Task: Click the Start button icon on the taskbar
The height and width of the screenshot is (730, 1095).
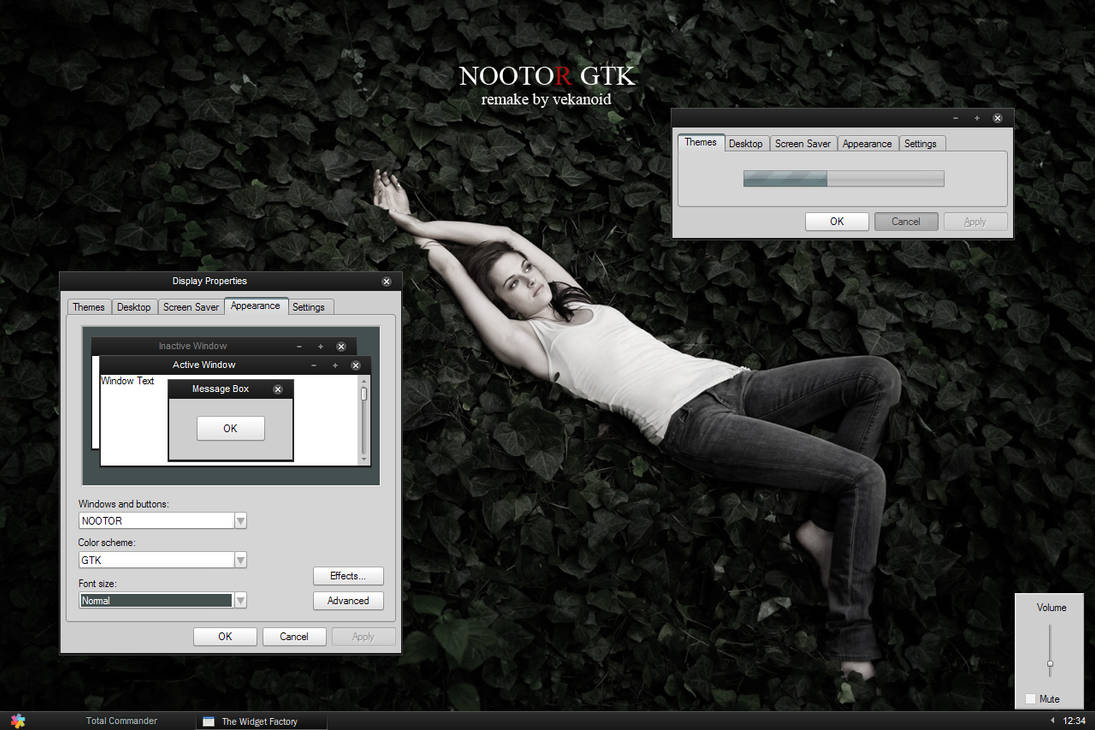Action: coord(17,720)
